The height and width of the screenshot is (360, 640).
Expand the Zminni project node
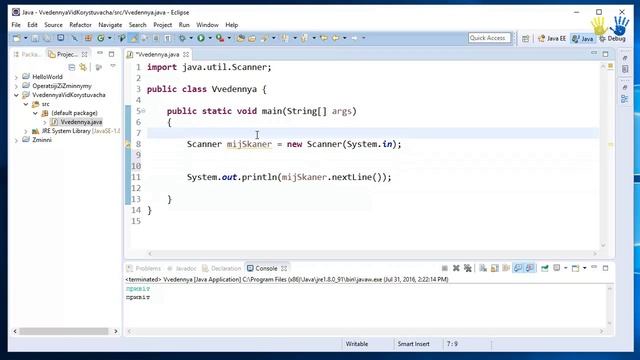[16, 140]
